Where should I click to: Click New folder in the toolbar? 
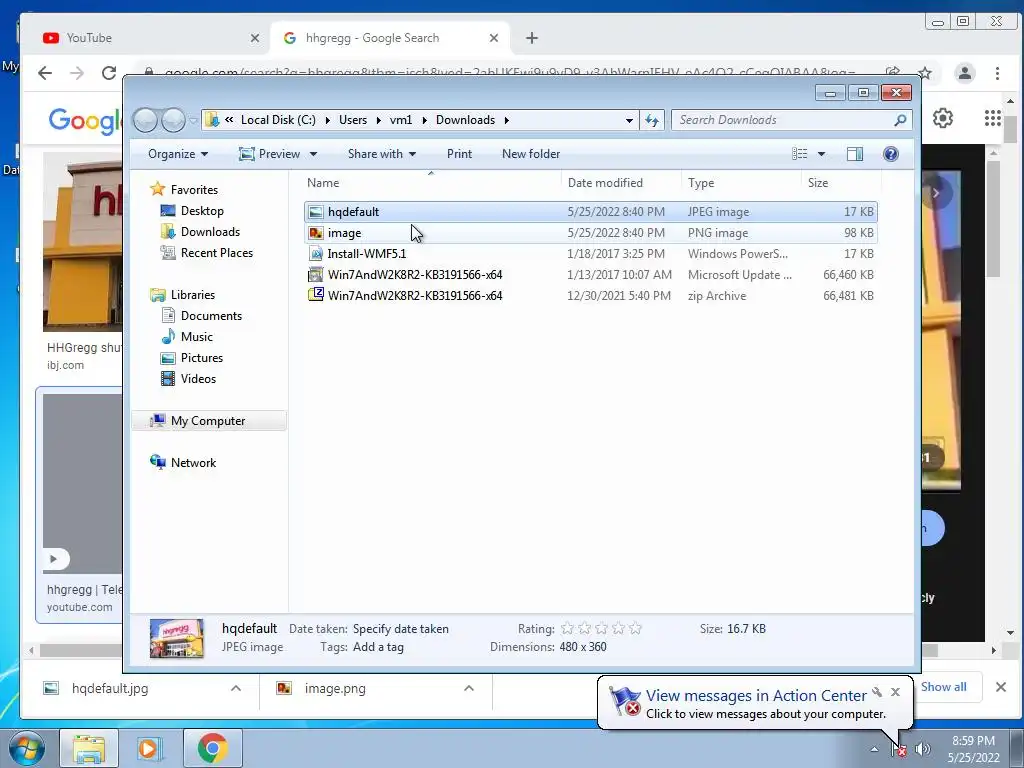pyautogui.click(x=531, y=154)
